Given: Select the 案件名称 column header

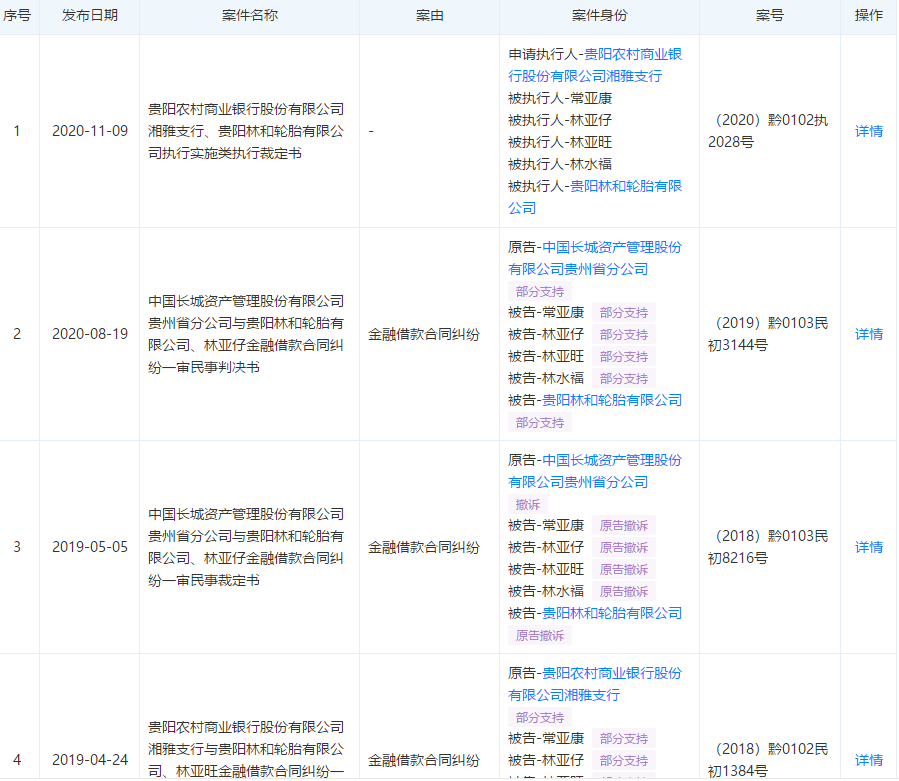Looking at the screenshot, I should (249, 15).
